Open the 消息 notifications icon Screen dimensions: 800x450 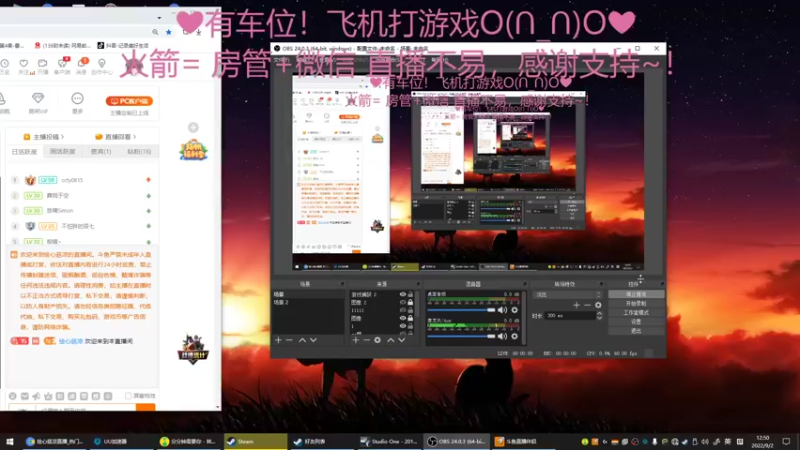coord(82,63)
